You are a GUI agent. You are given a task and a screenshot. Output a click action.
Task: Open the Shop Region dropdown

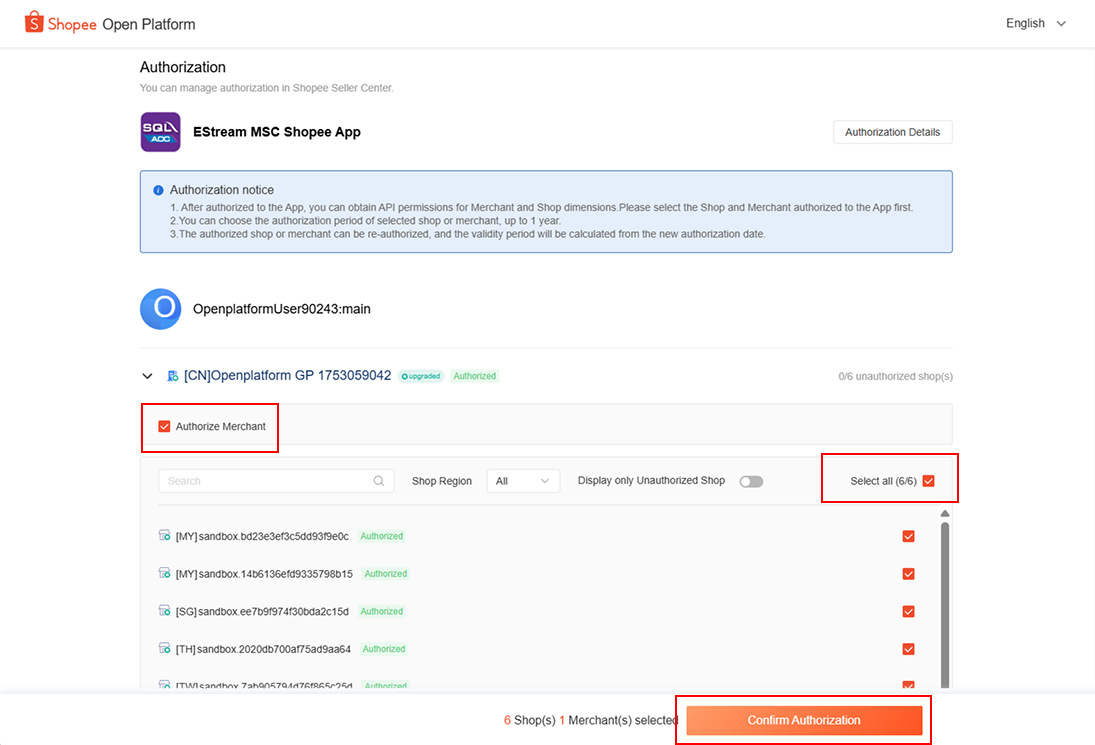click(523, 481)
